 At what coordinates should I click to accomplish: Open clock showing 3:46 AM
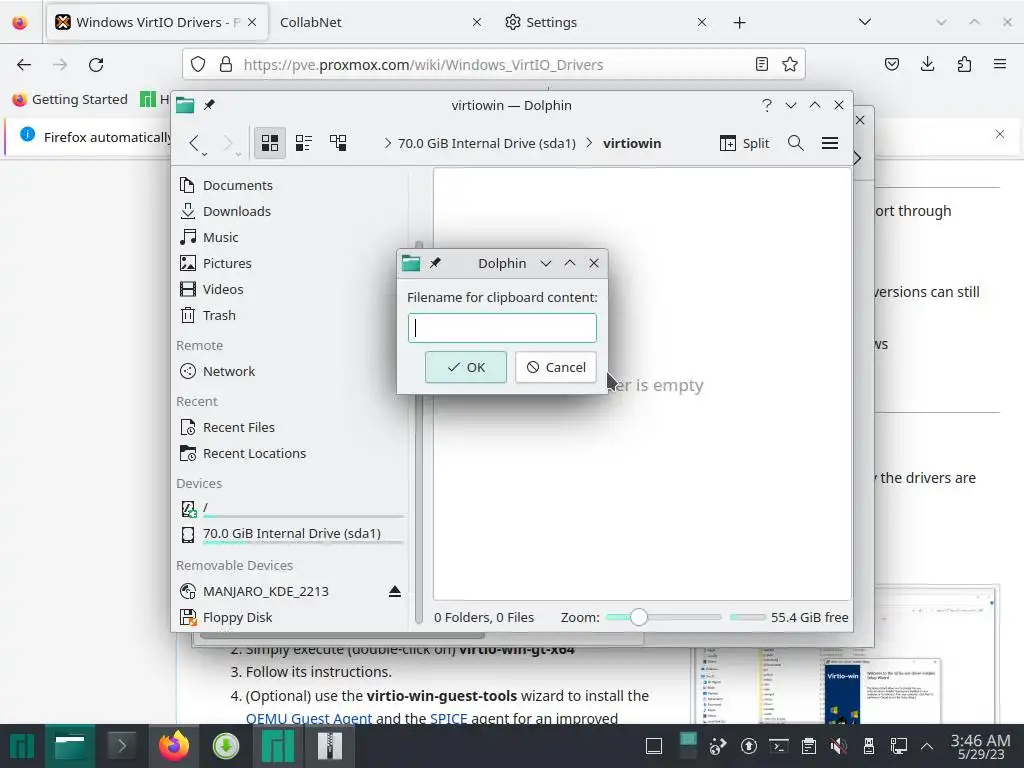[981, 746]
